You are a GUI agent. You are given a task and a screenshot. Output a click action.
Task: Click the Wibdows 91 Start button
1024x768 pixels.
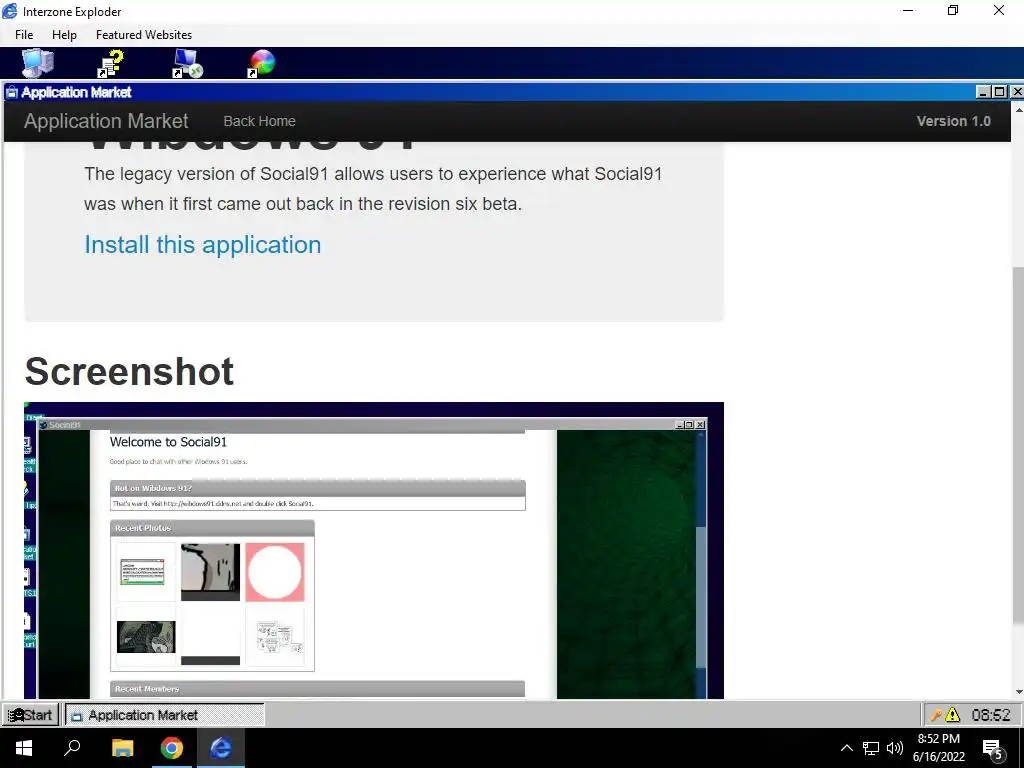(30, 714)
